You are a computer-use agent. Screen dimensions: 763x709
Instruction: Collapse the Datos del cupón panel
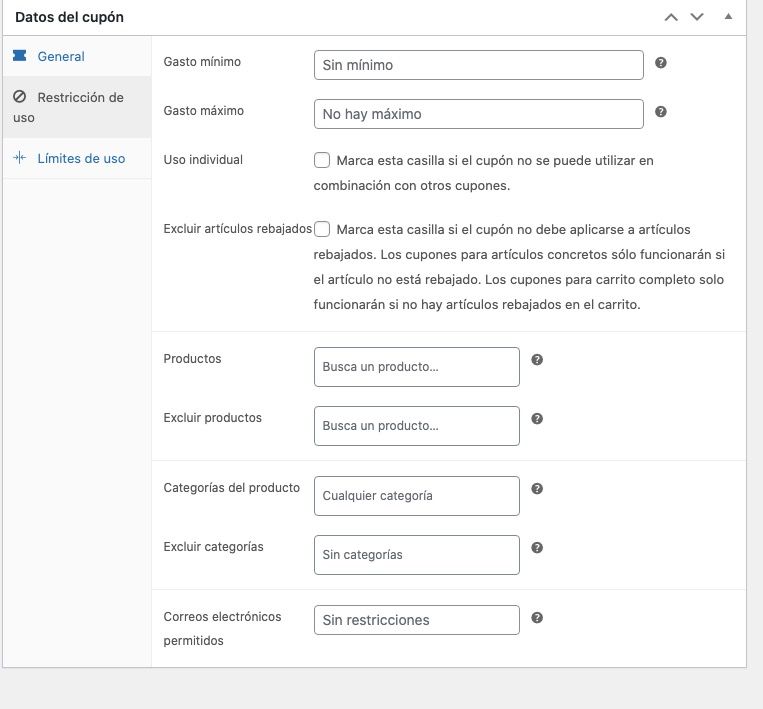point(728,17)
